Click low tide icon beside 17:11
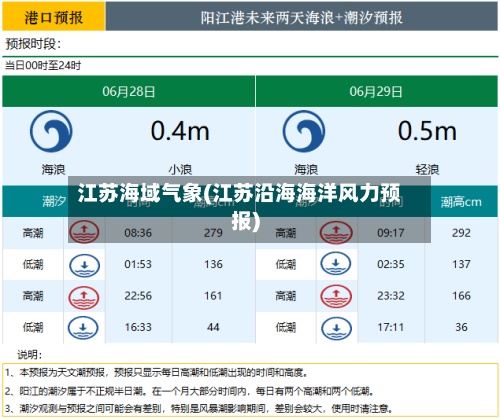 pyautogui.click(x=336, y=328)
